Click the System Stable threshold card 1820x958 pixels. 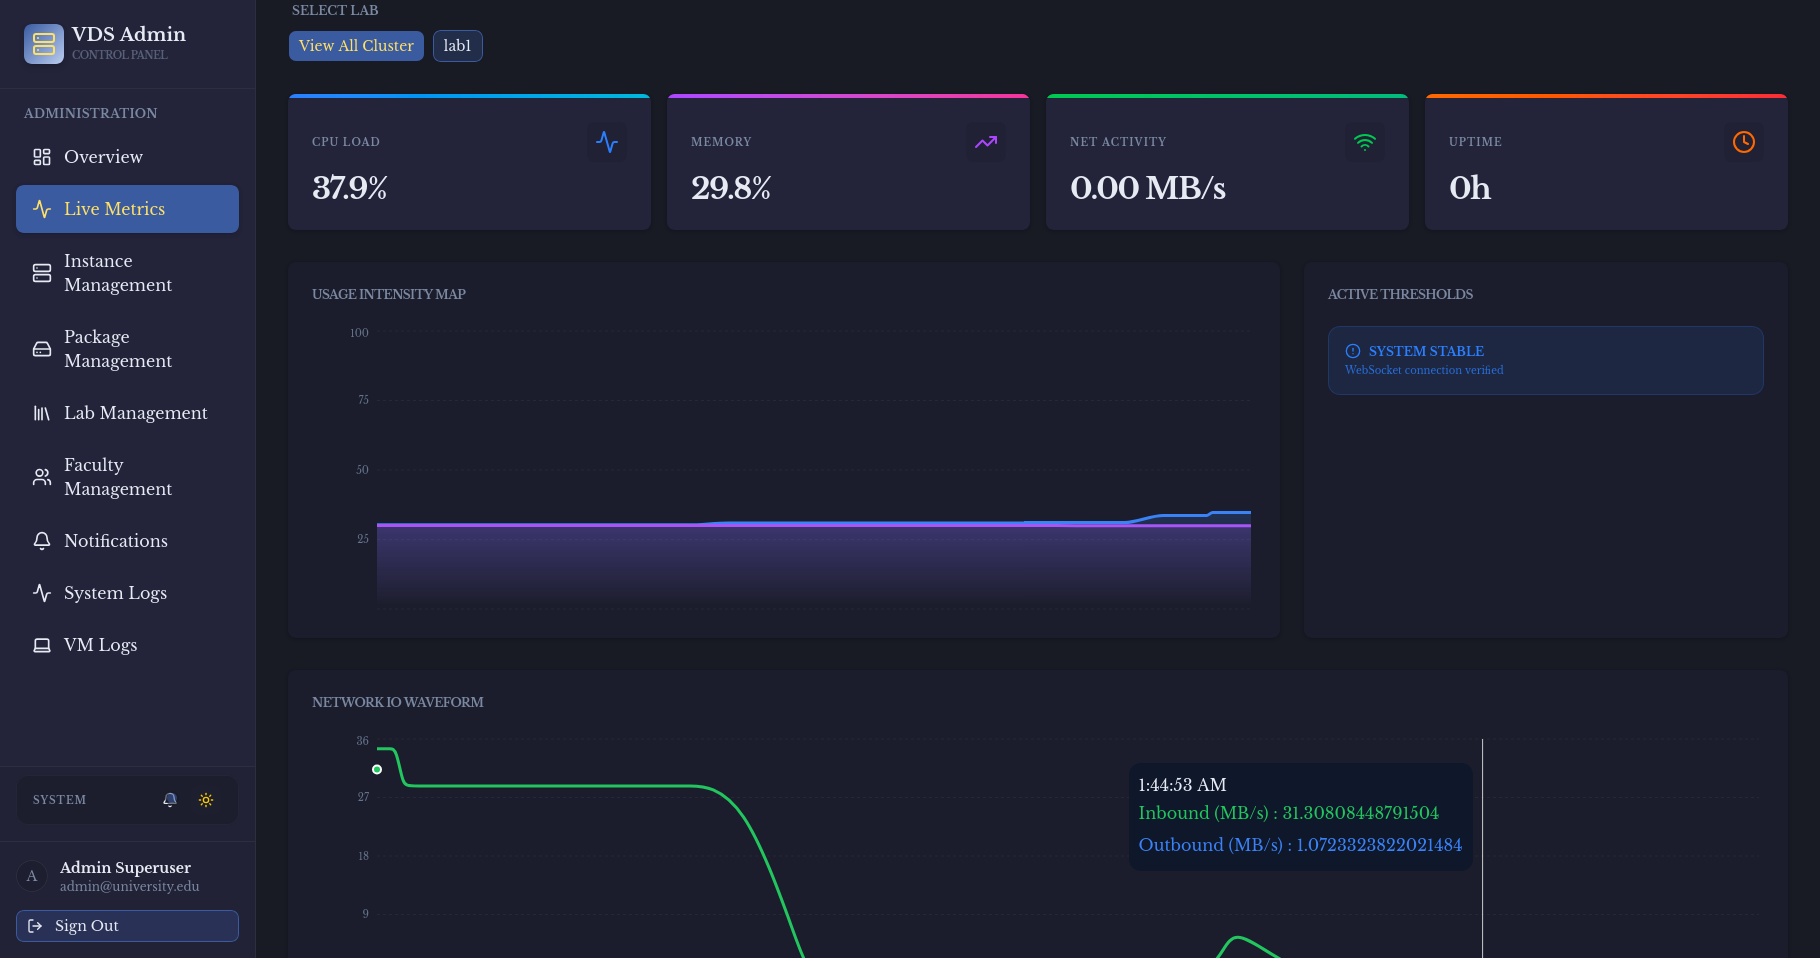coord(1546,360)
